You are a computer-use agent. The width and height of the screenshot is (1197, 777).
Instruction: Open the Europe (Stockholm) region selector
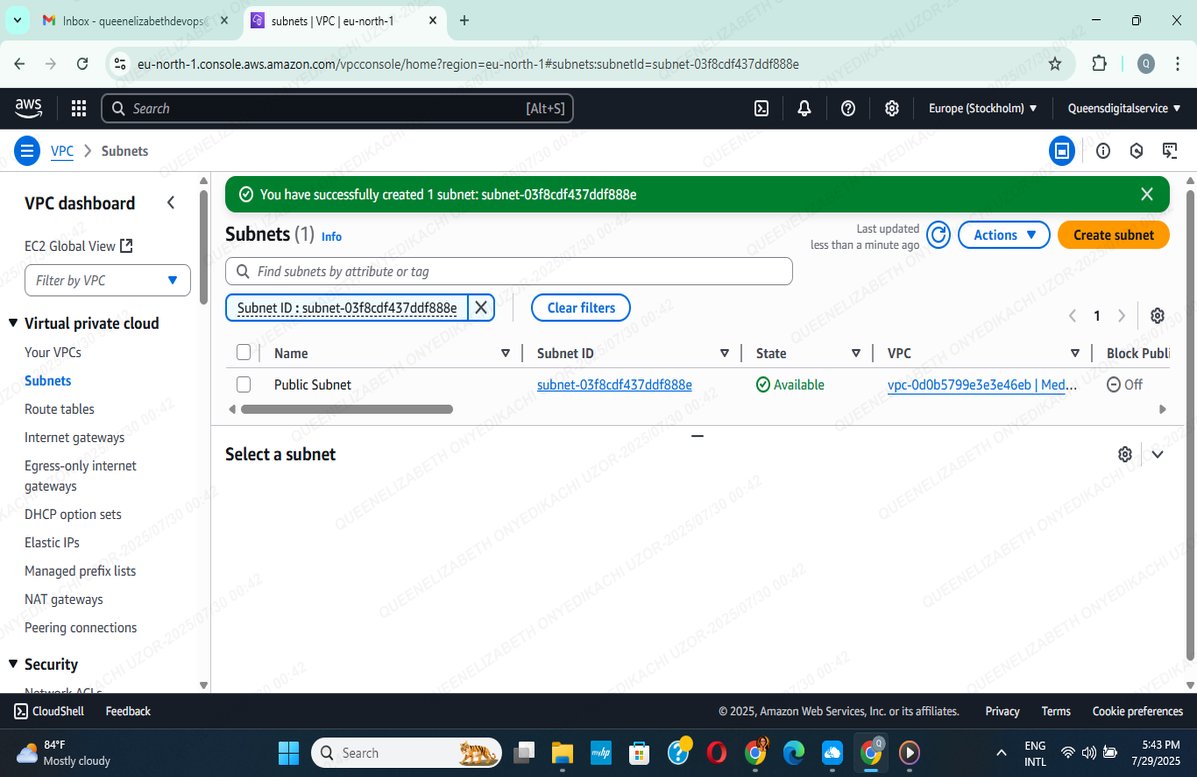point(982,108)
